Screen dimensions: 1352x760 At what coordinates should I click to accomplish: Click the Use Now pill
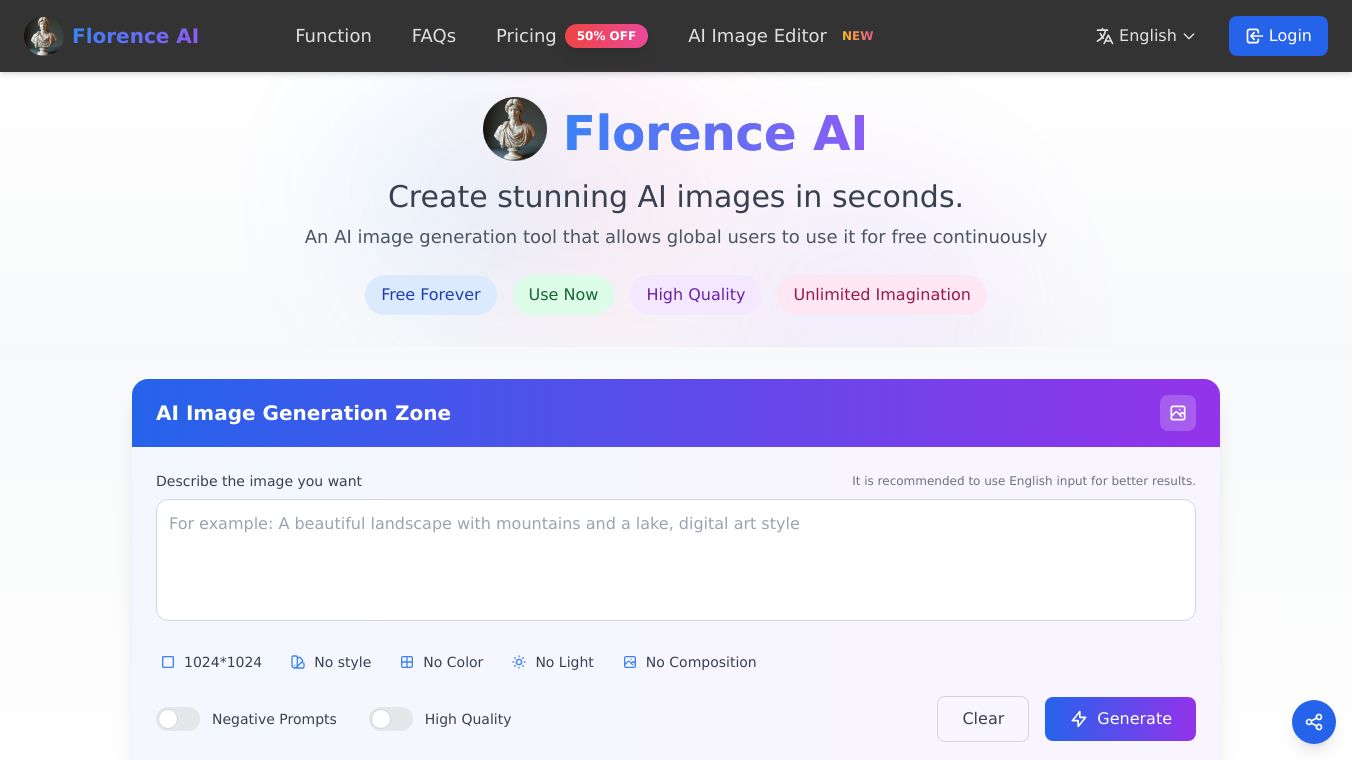pos(563,295)
